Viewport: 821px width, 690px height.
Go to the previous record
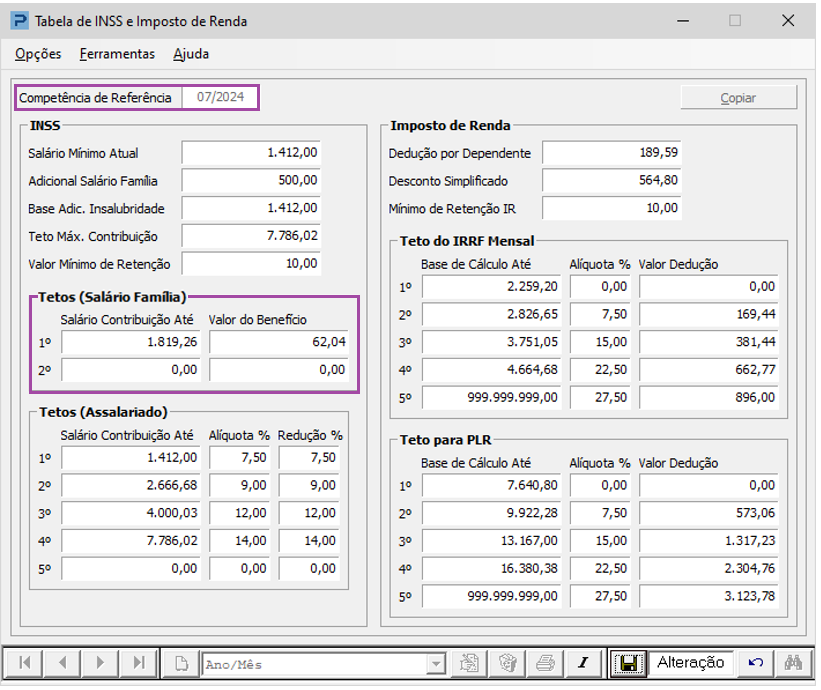[62, 663]
